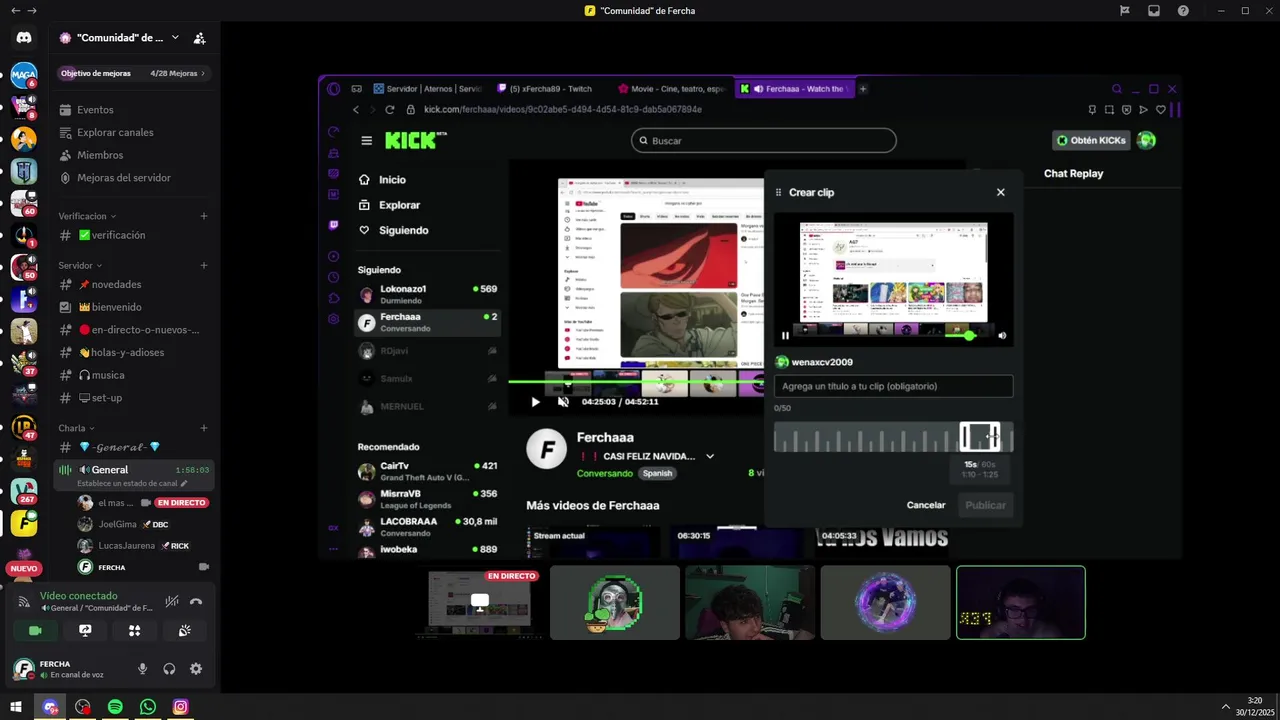Open the server with the 267 badge
The image size is (1280, 720).
click(x=24, y=491)
